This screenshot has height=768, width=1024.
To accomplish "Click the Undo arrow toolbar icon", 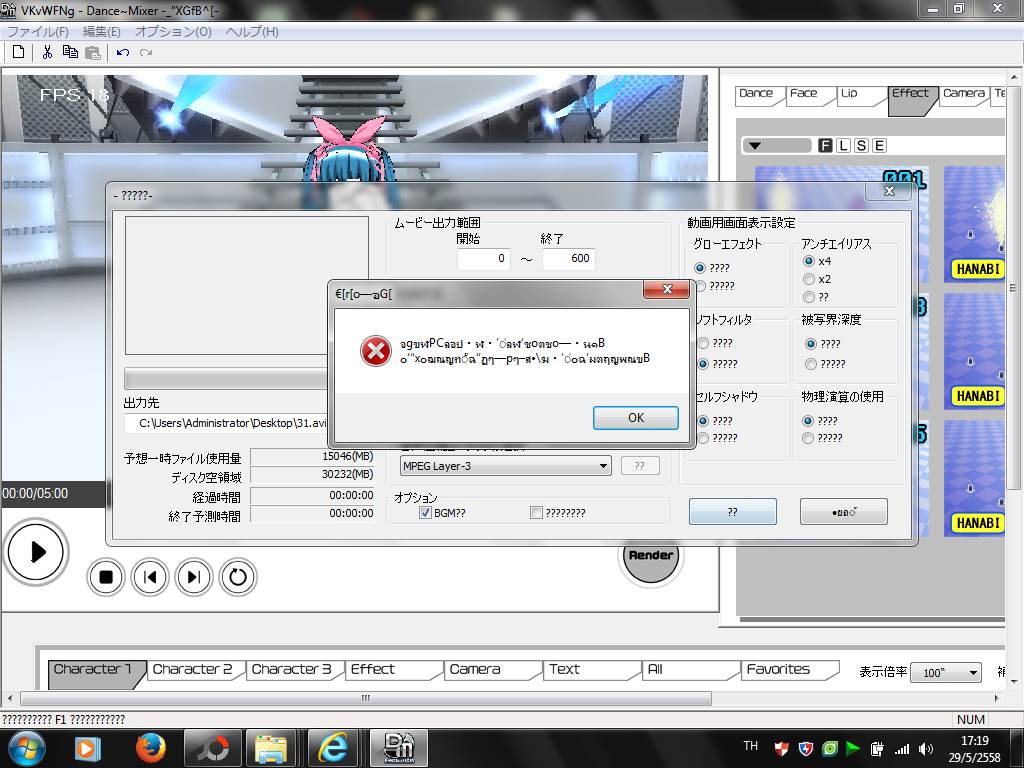I will (123, 52).
